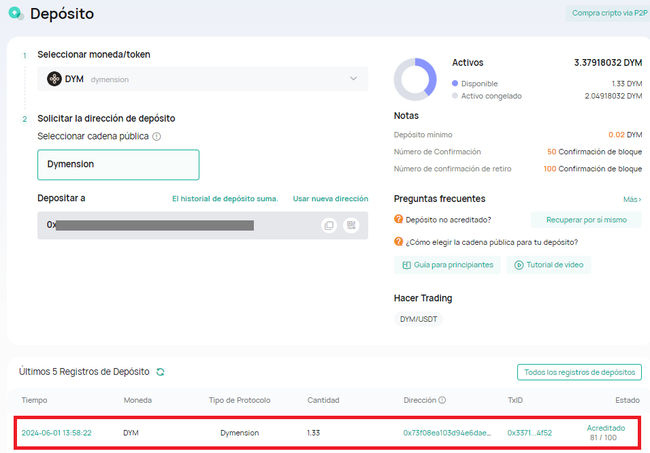Open the DYM coin/token dropdown
650x453 pixels.
pyautogui.click(x=202, y=79)
